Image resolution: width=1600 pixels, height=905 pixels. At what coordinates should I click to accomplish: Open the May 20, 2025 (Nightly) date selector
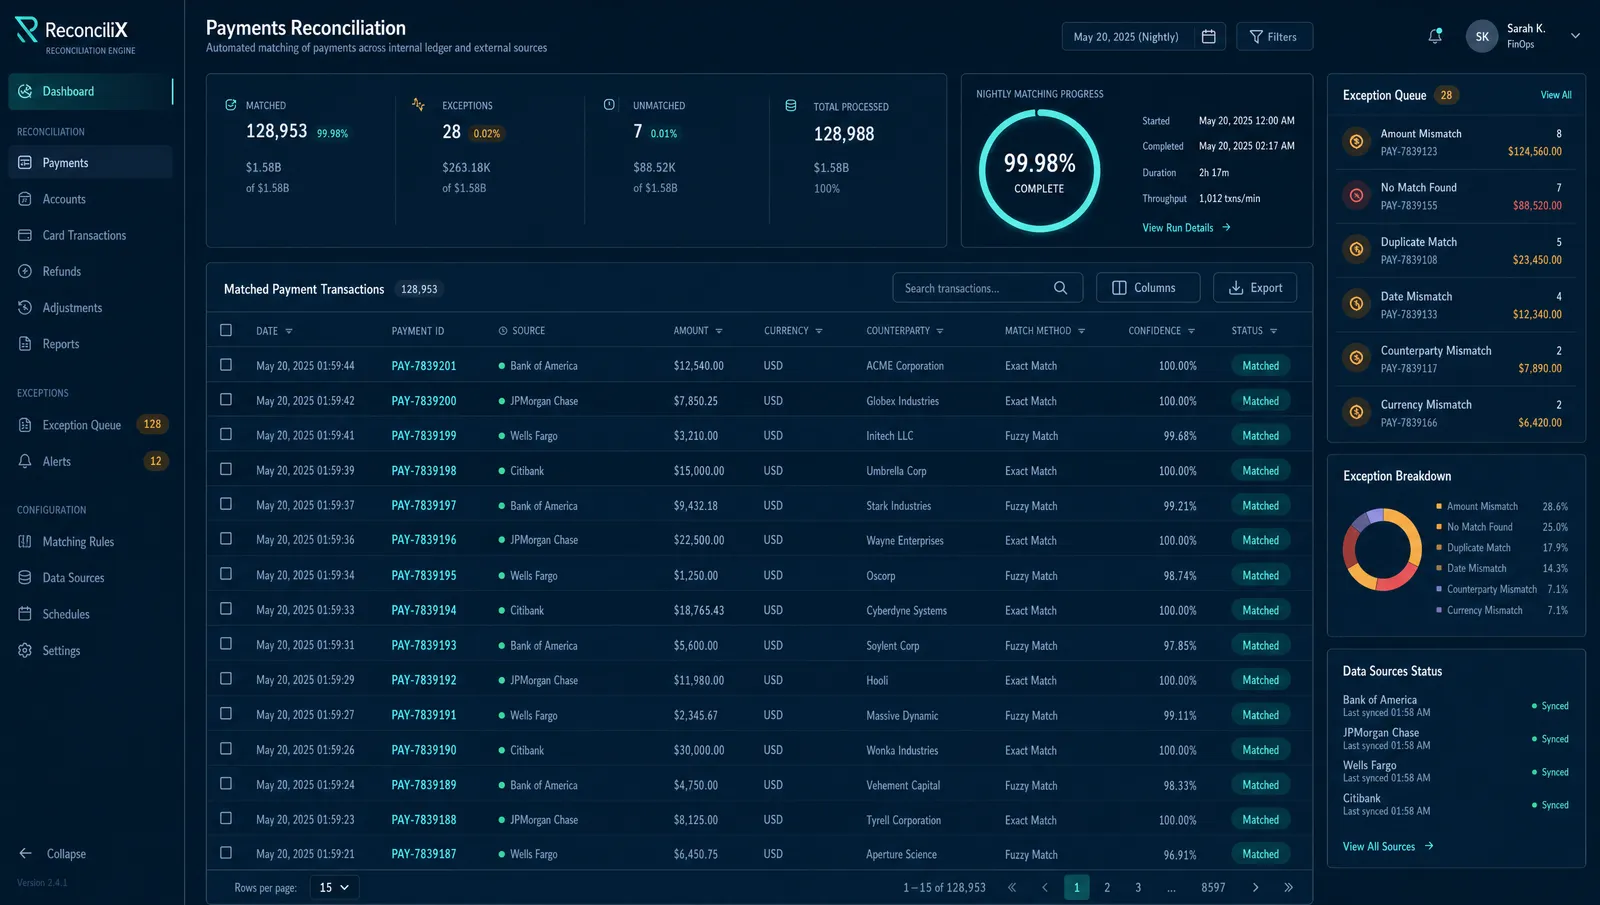point(1143,36)
